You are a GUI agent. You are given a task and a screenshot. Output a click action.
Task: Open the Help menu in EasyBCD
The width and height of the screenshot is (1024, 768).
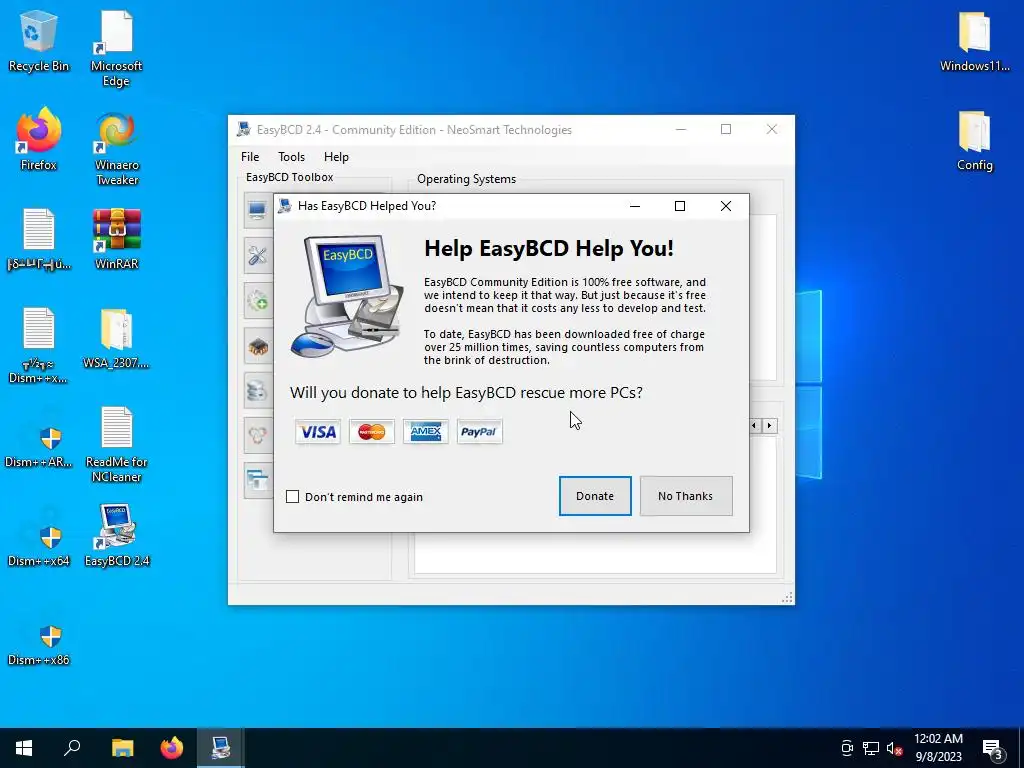[x=336, y=157]
